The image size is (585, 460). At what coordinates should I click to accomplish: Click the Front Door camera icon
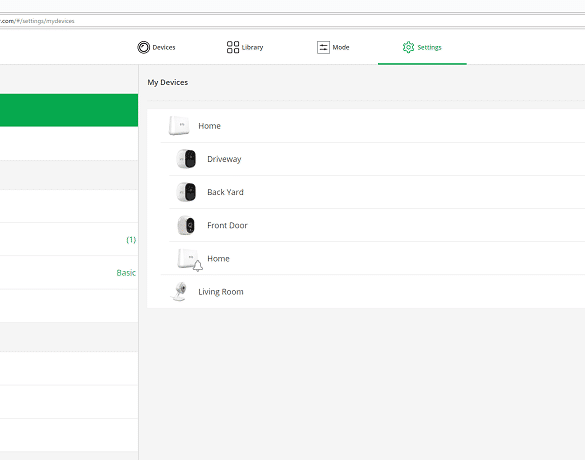coord(186,225)
